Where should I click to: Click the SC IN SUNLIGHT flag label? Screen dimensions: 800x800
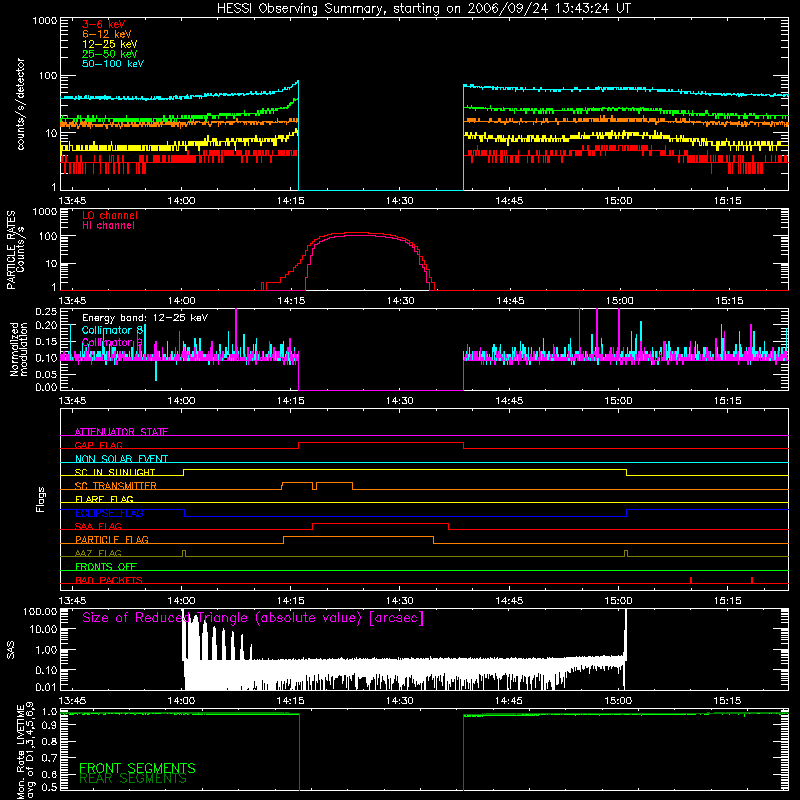[115, 472]
